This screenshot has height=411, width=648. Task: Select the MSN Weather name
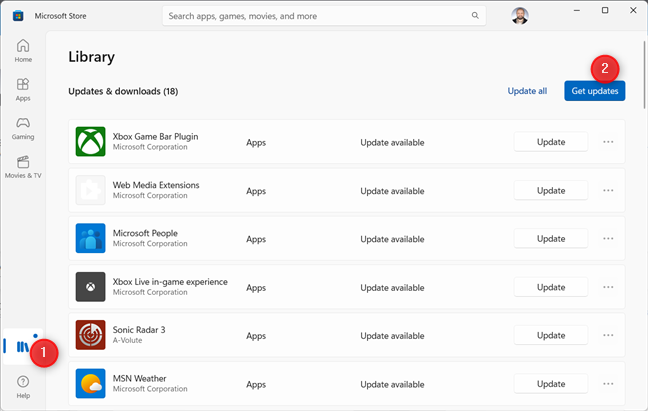[139, 378]
